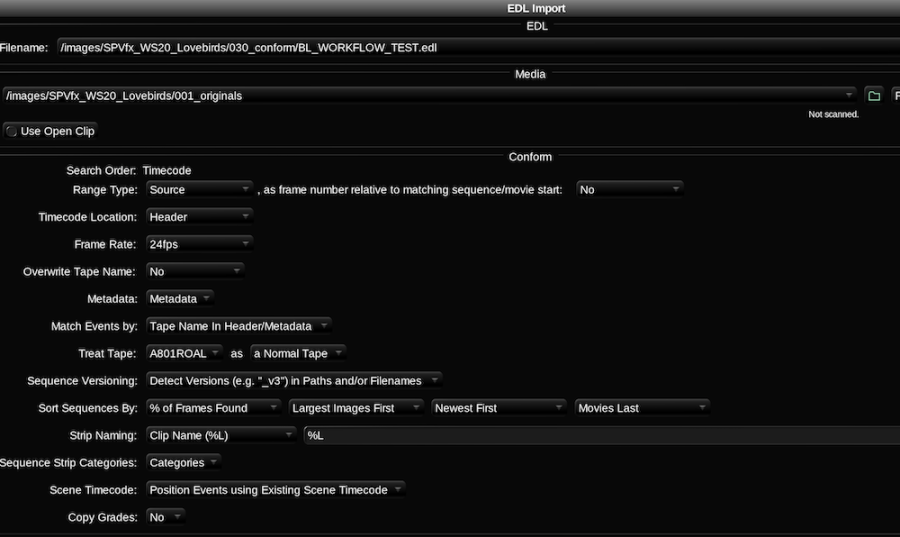Click the folder browse icon beside the media path
Screen dimensions: 900x537
tap(874, 96)
